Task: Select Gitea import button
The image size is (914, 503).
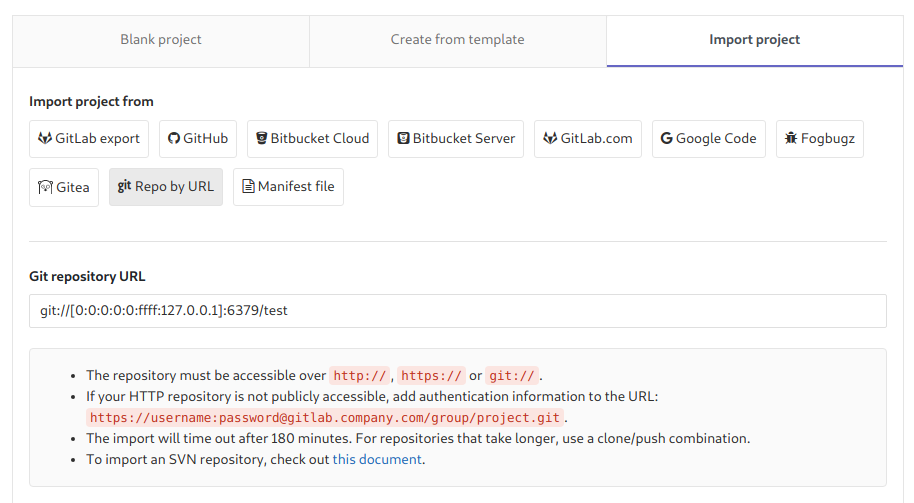Action: [x=64, y=187]
